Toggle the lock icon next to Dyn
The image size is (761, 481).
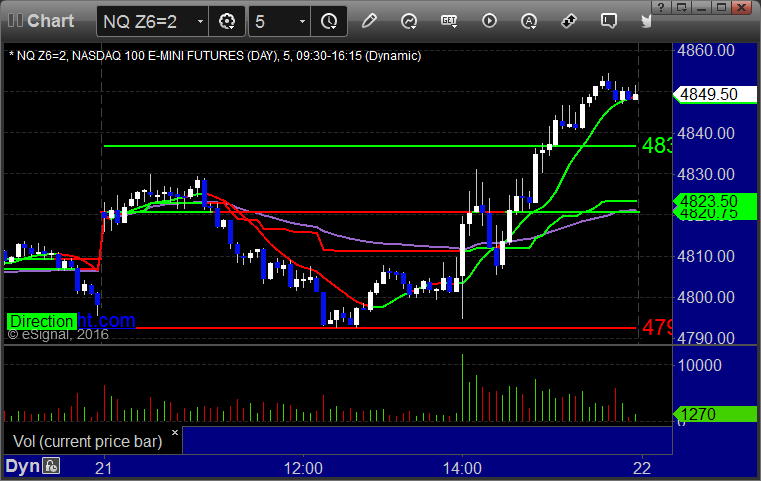pos(51,466)
